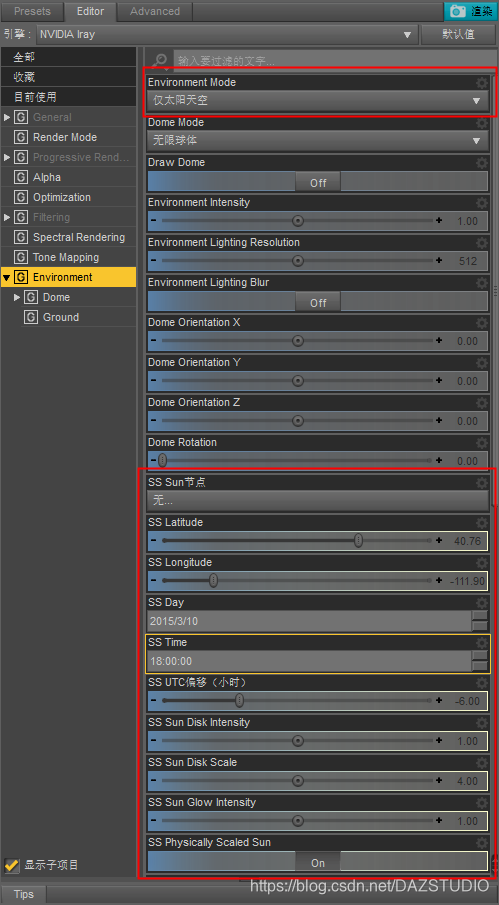
Task: Click the 默认值 Defaults button
Action: [459, 34]
